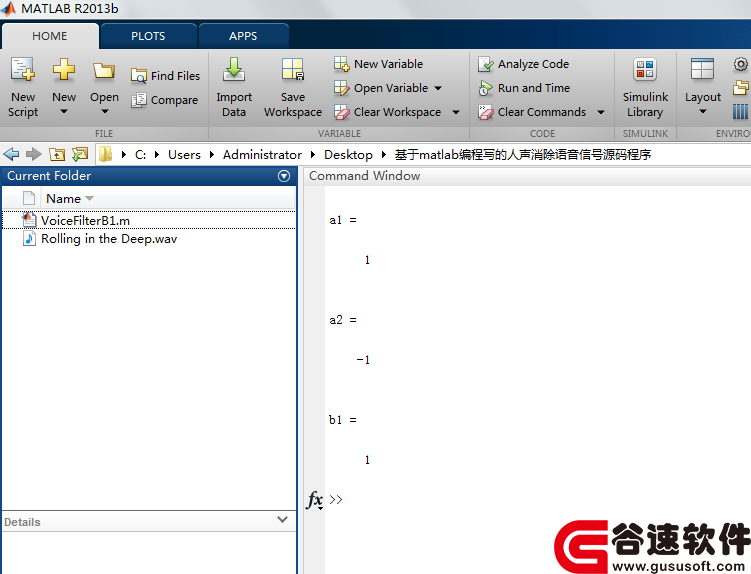
Task: Click the Analyze Code icon
Action: point(486,64)
